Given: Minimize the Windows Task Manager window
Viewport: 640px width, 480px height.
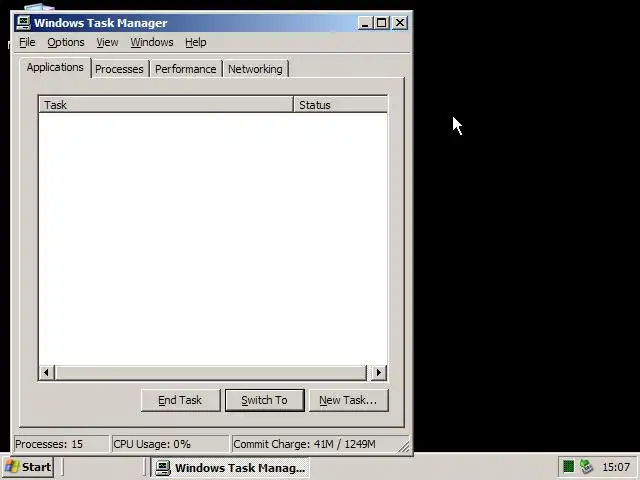Looking at the screenshot, I should pyautogui.click(x=365, y=23).
